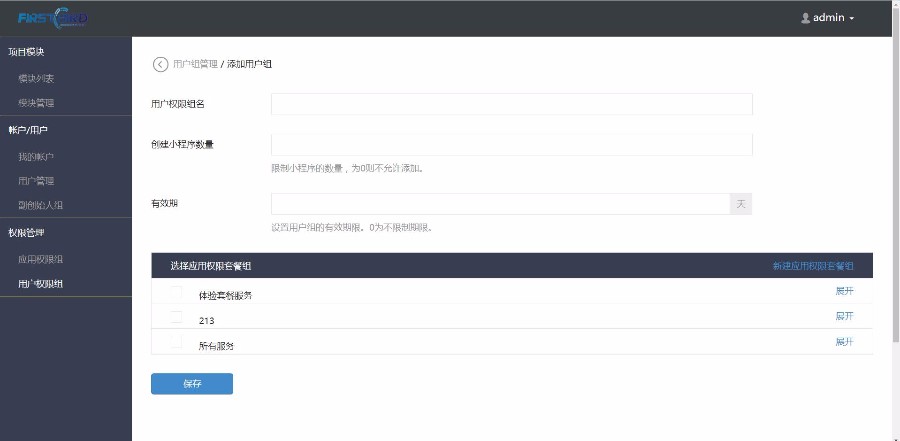Open the admin account dropdown
The image size is (900, 441).
[x=828, y=18]
